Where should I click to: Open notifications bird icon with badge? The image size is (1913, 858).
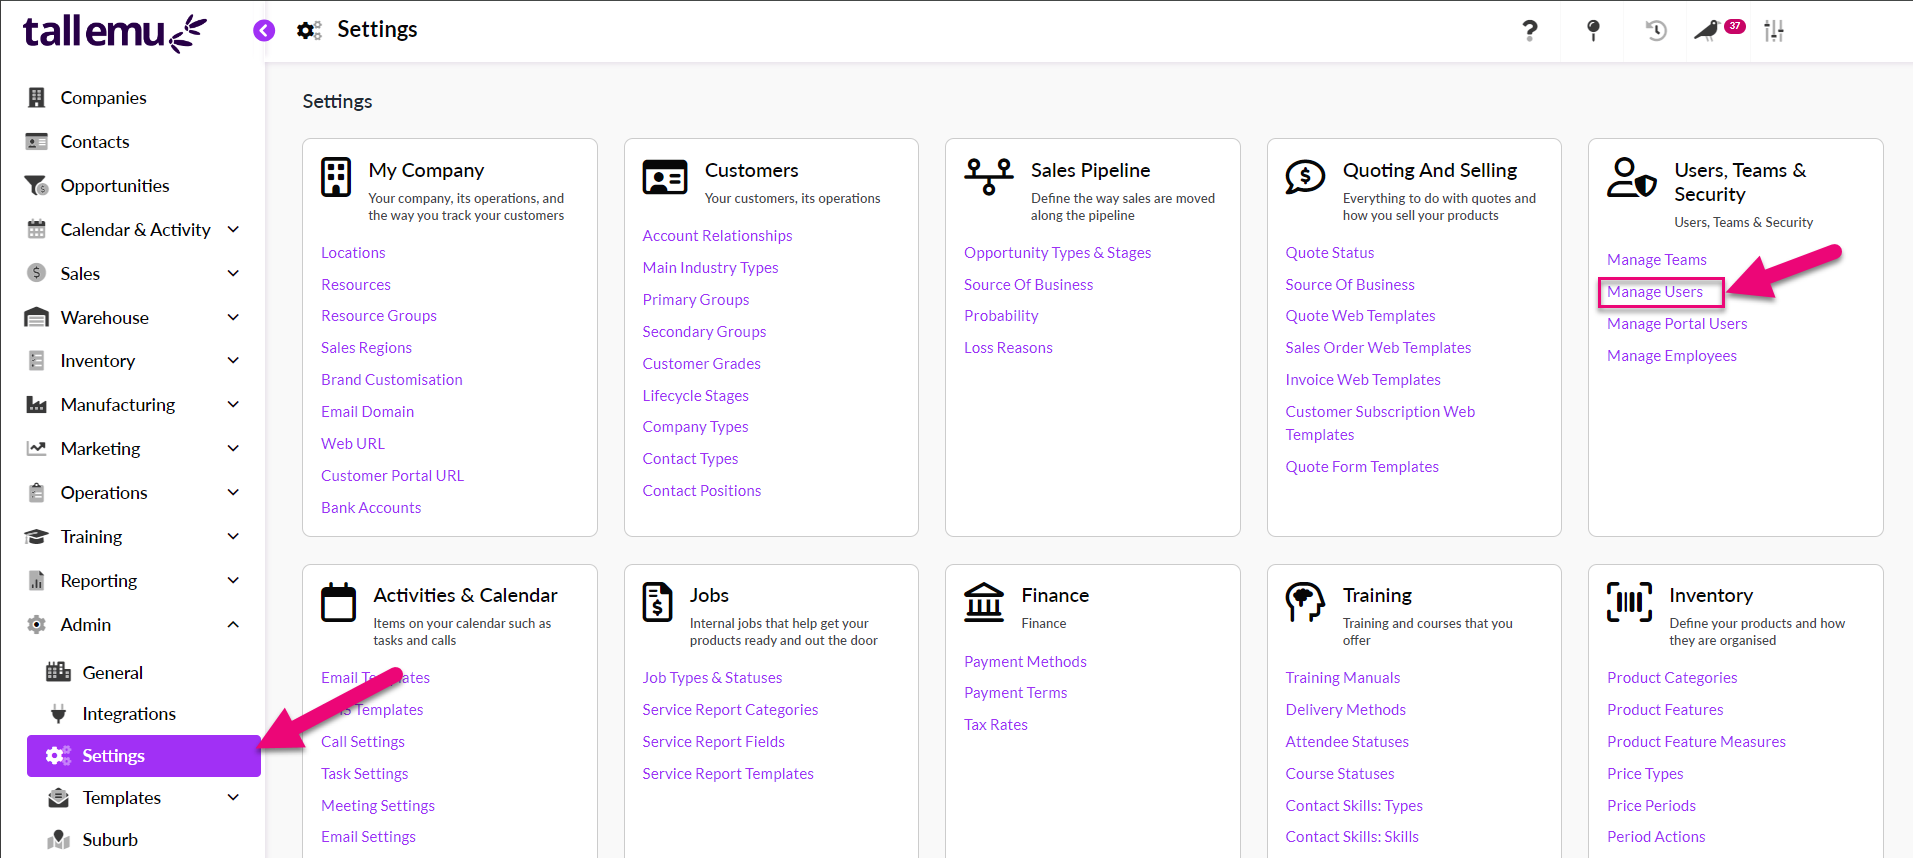(x=1708, y=30)
